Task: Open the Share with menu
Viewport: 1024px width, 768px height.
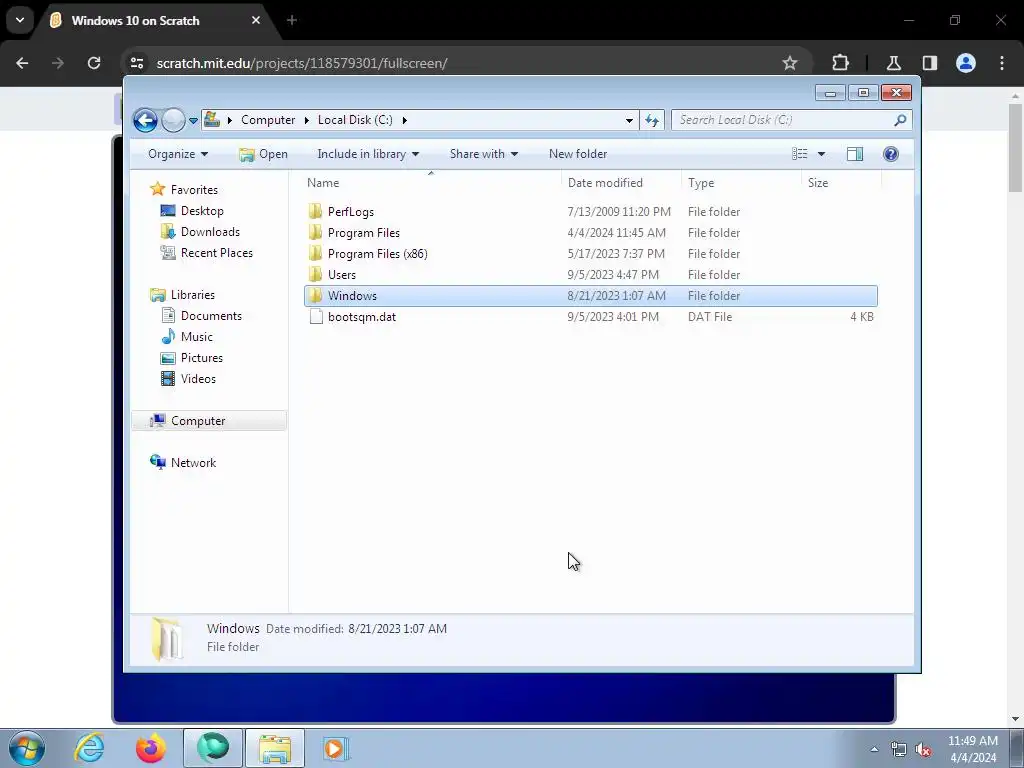Action: point(483,154)
